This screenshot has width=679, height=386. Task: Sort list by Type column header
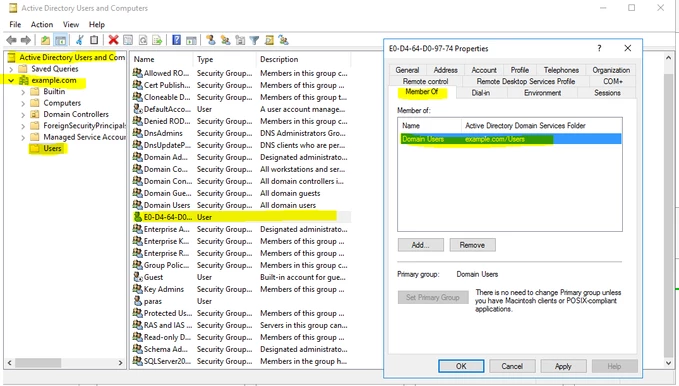coord(224,59)
